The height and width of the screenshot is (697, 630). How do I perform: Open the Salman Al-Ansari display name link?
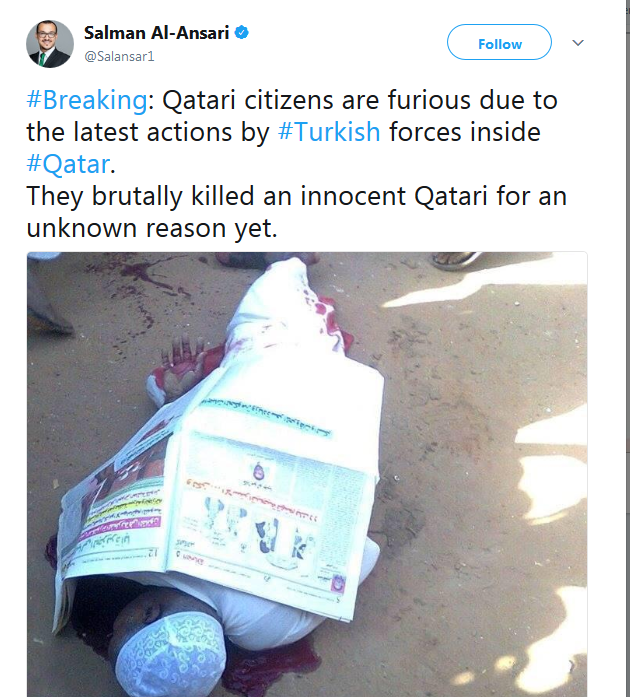[156, 33]
